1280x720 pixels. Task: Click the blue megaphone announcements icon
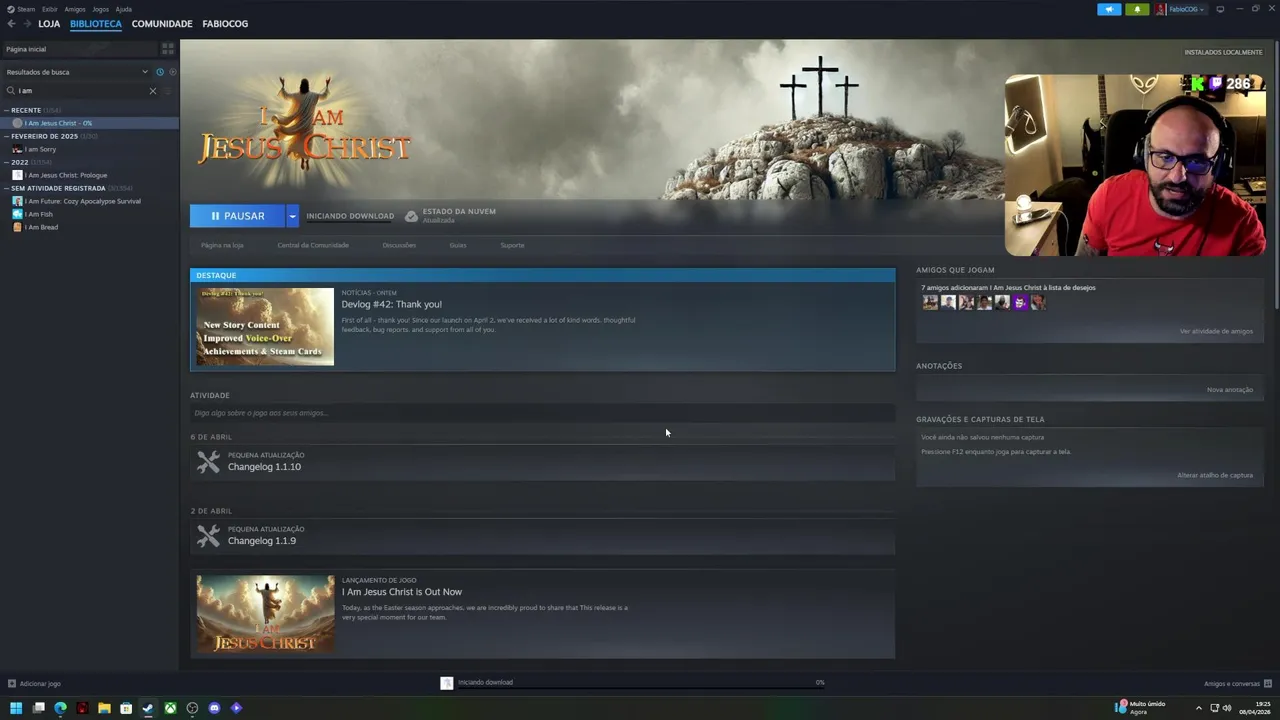click(x=1109, y=9)
